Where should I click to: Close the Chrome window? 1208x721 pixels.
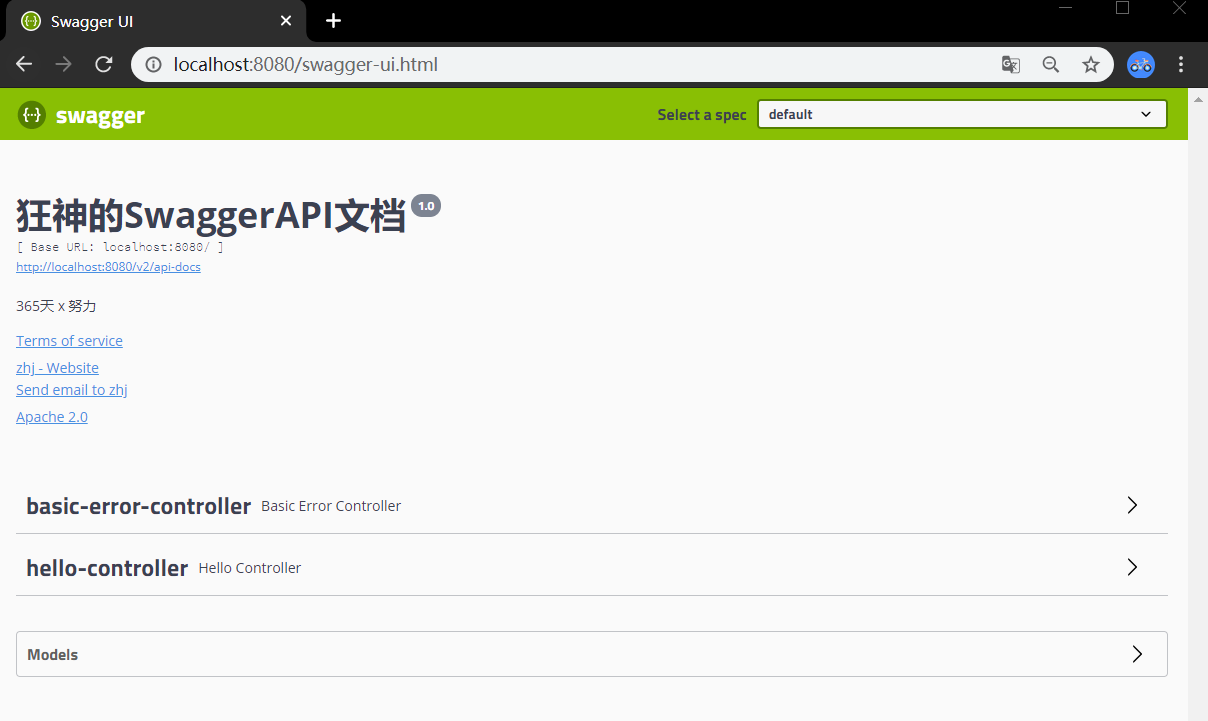click(x=1179, y=8)
